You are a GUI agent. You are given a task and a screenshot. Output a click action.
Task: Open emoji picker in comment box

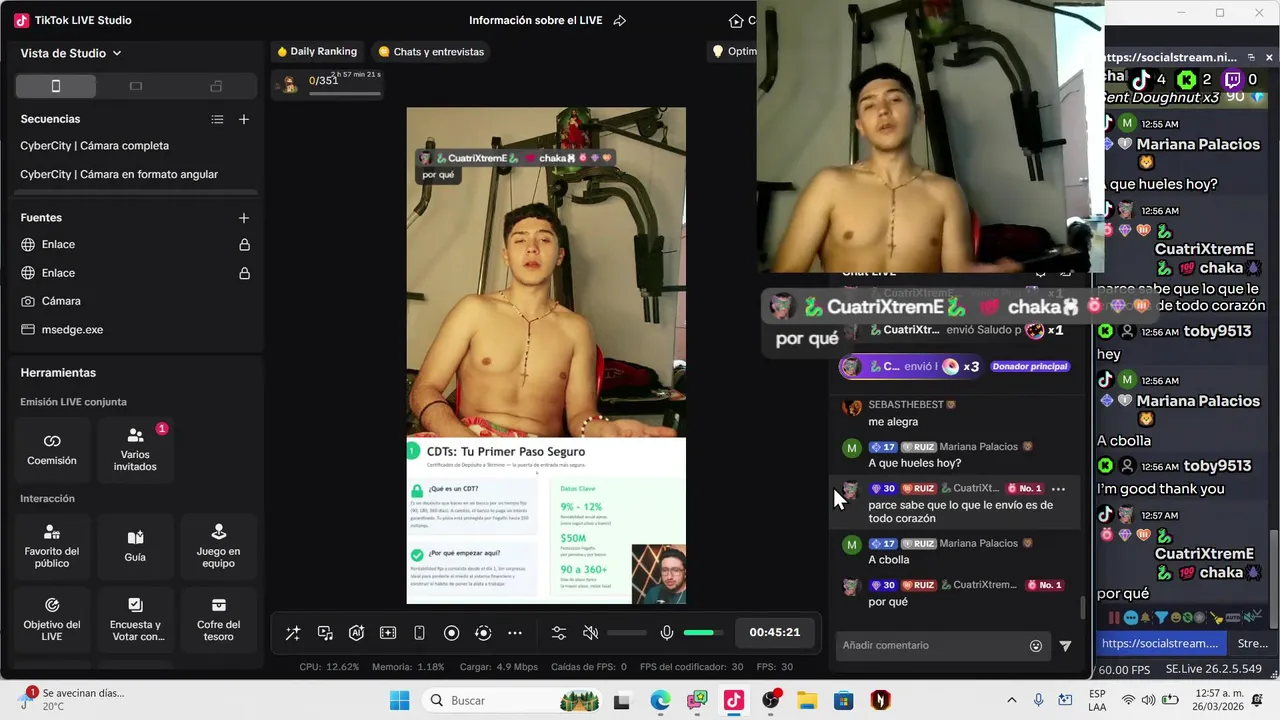(x=1036, y=646)
